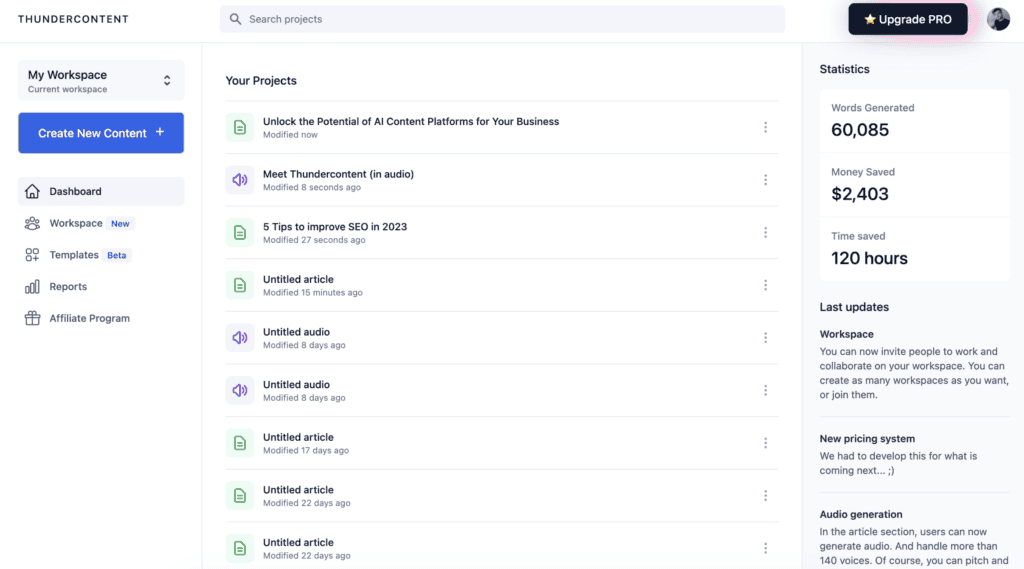
Task: Click the audio icon for Meet Thundercontent
Action: [x=240, y=180]
